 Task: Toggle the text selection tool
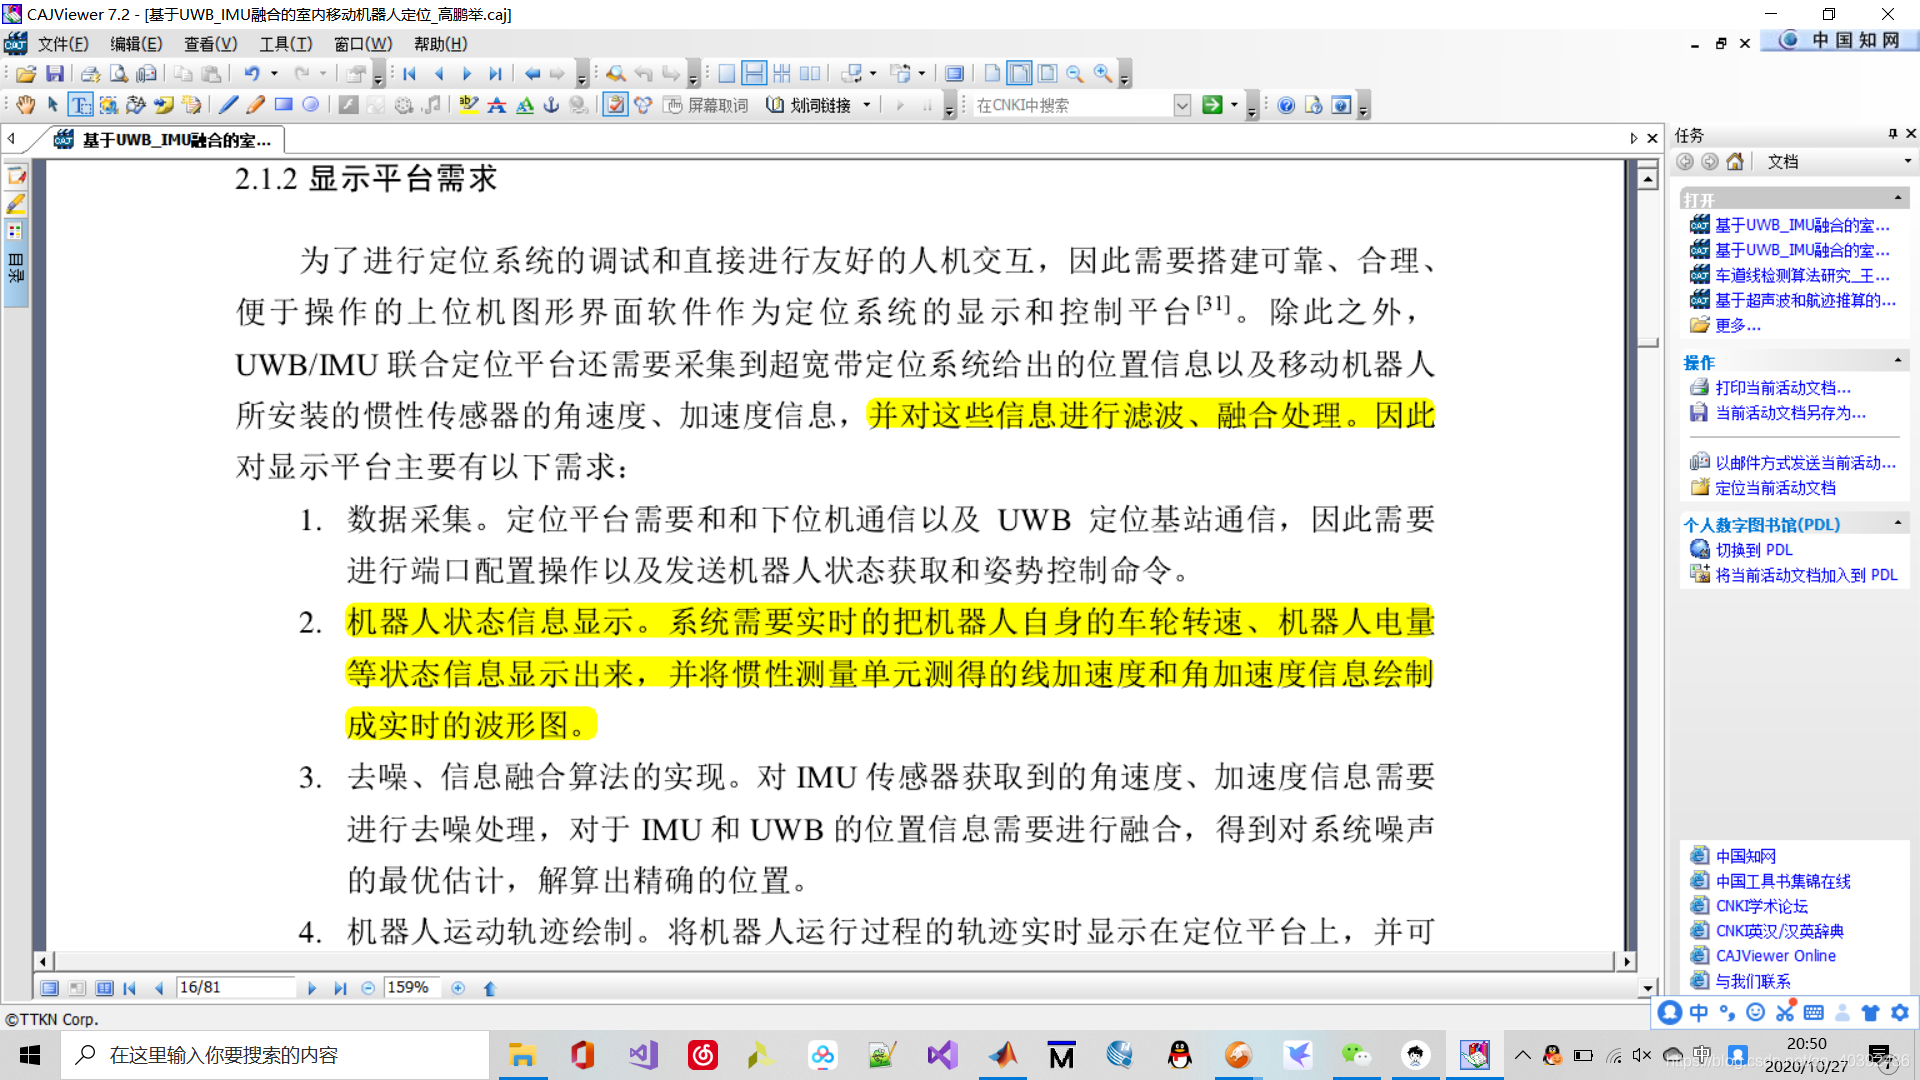pos(81,105)
